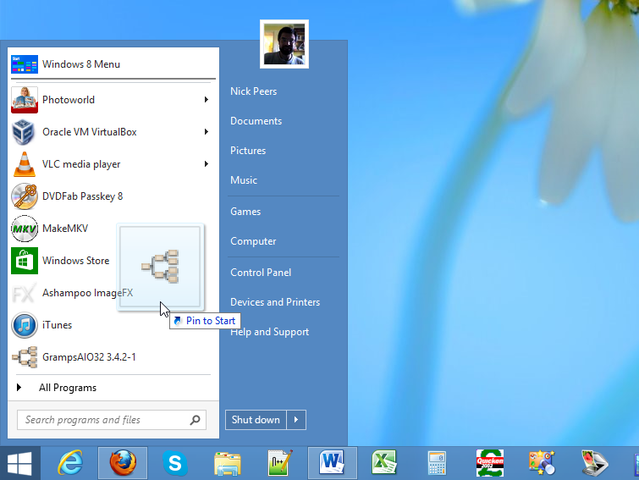Expand the VLC media player submenu arrow
The image size is (639, 480).
pos(206,164)
